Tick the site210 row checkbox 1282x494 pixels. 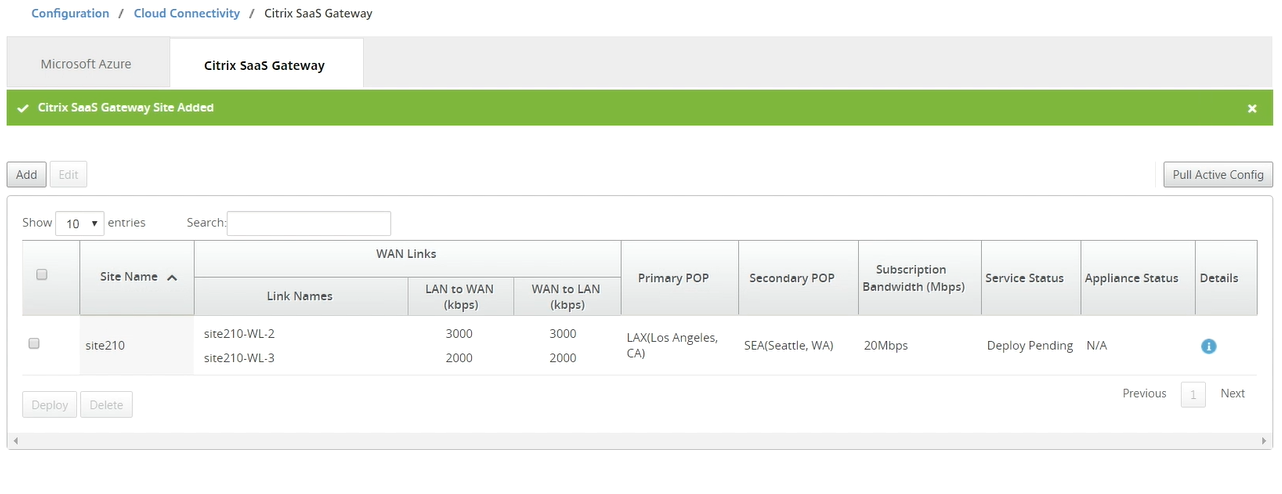click(x=34, y=343)
